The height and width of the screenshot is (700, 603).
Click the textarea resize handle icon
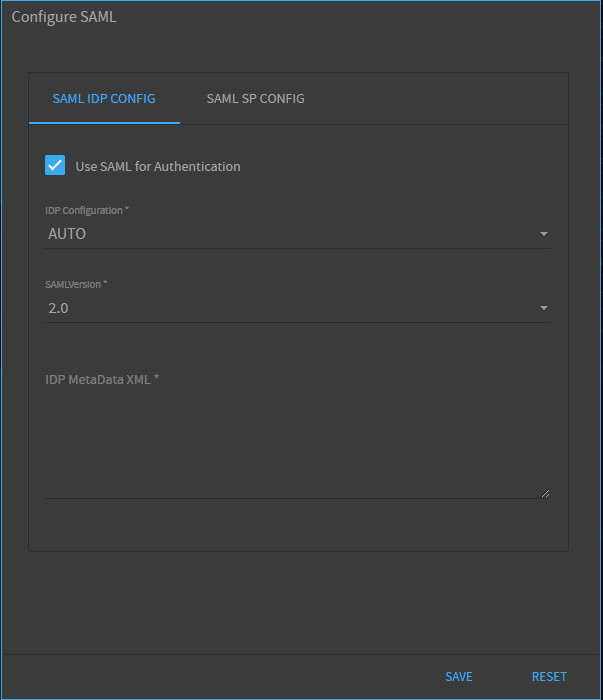[545, 493]
